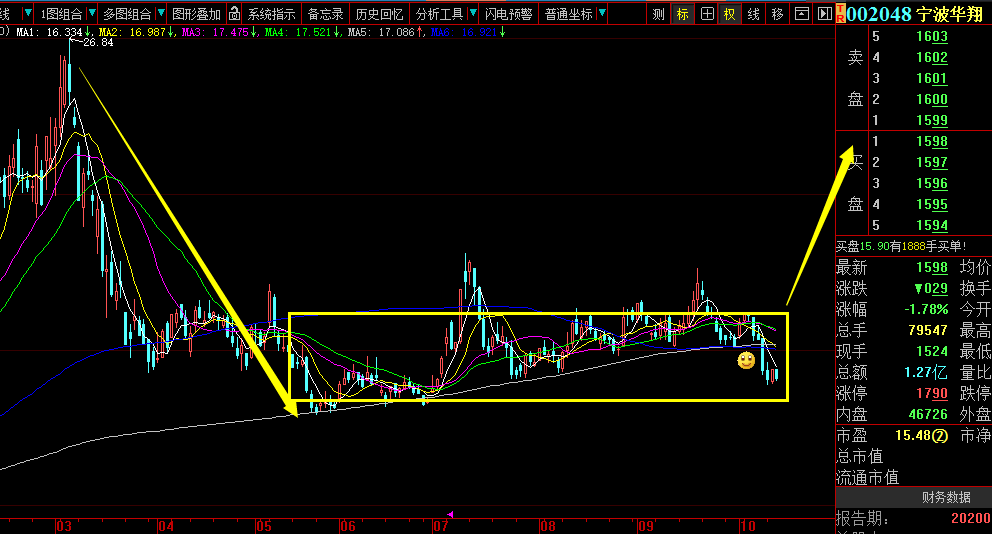Click the panel window icon in toolbar
The height and width of the screenshot is (534, 992).
[x=802, y=14]
